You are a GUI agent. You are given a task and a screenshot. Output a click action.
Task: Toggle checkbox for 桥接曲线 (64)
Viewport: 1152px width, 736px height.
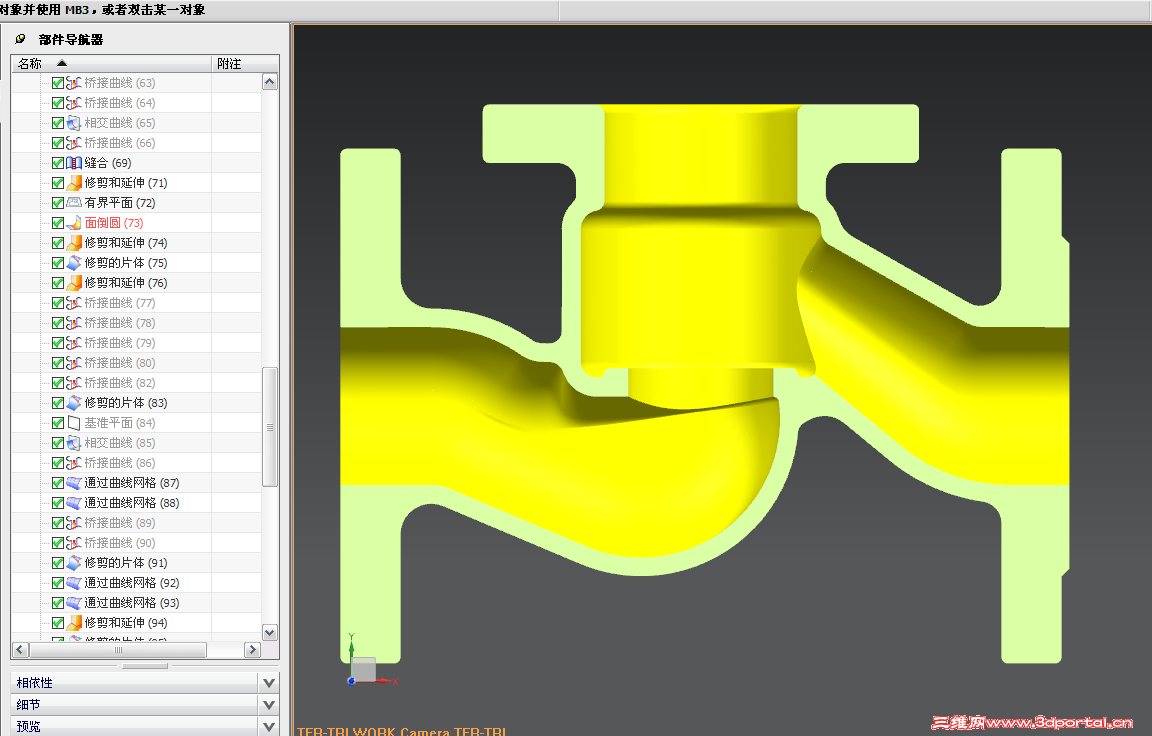[x=58, y=103]
